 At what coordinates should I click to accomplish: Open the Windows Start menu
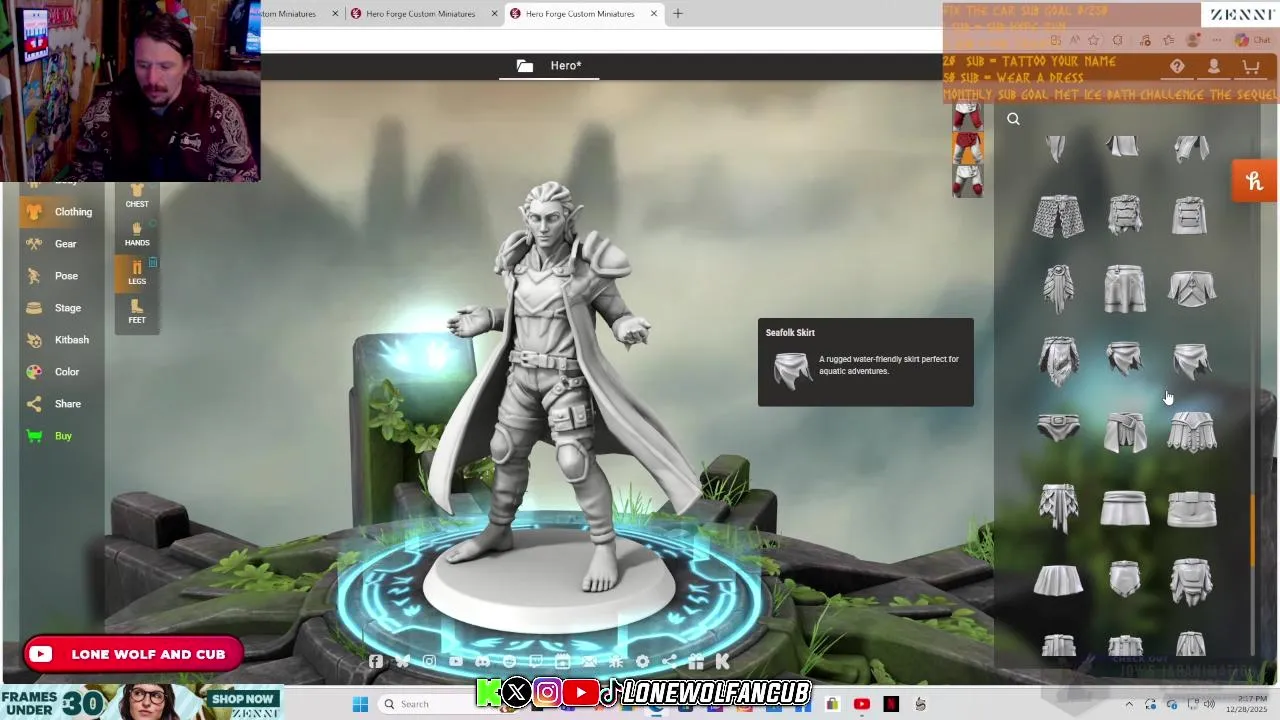click(361, 704)
